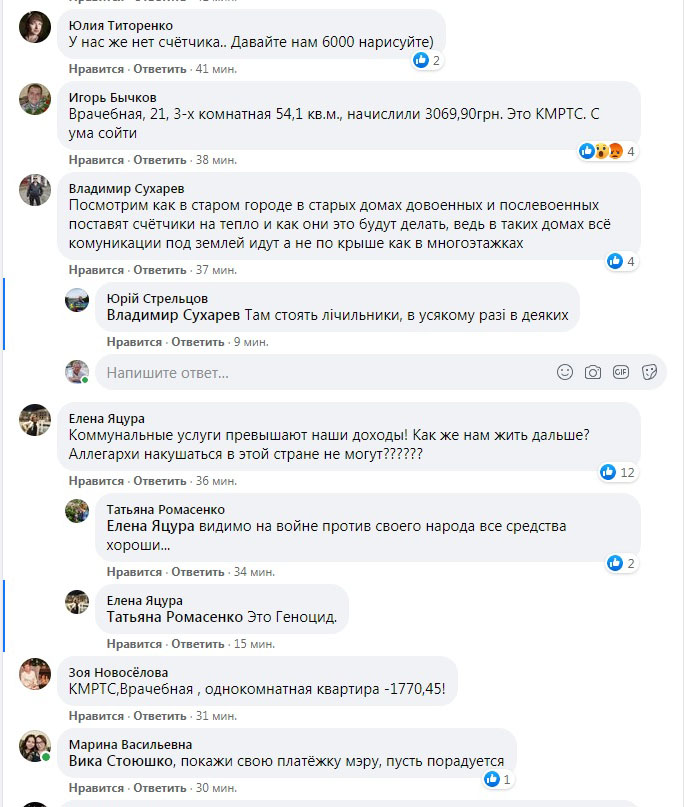Open emoji picker in reply field
Screen dimensions: 684x807
tap(565, 372)
